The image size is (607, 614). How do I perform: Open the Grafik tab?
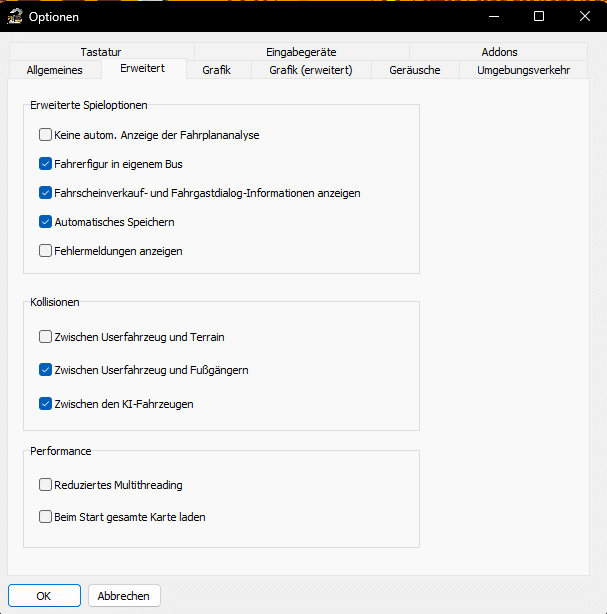click(x=216, y=70)
